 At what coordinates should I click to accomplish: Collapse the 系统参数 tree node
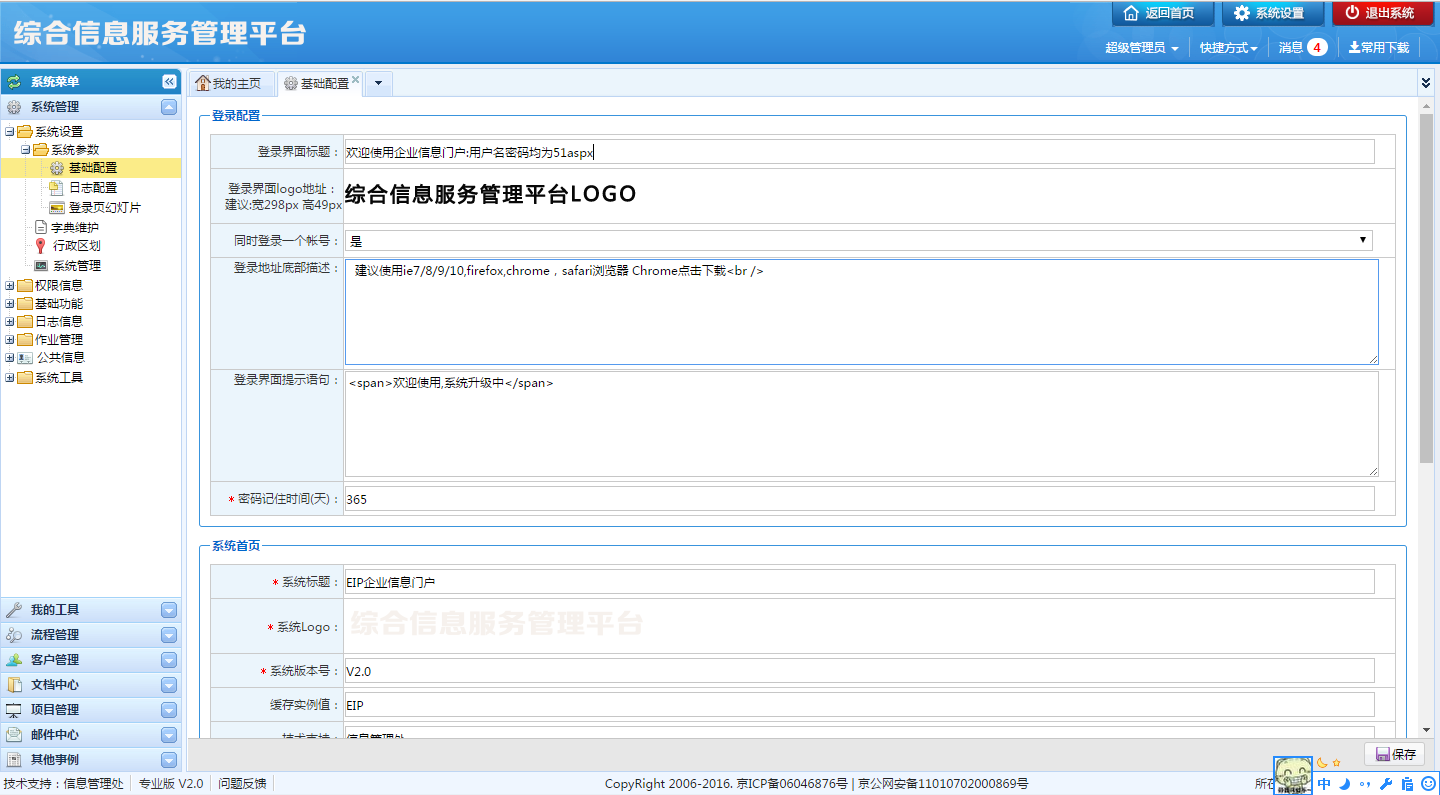26,150
